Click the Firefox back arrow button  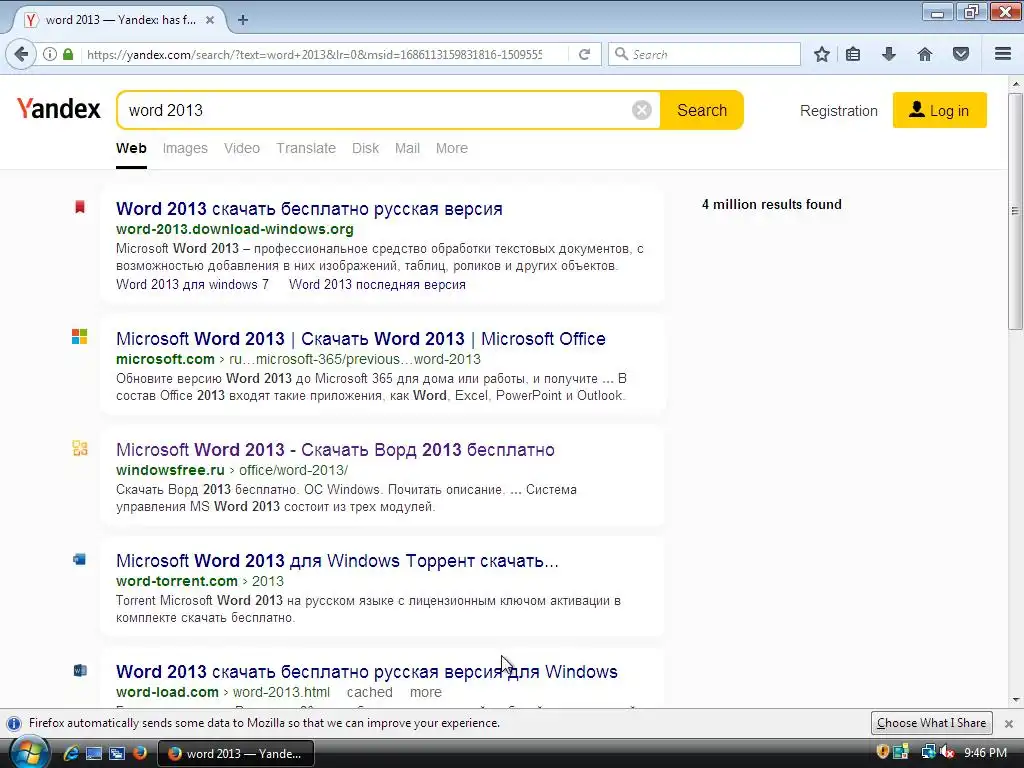(x=21, y=54)
